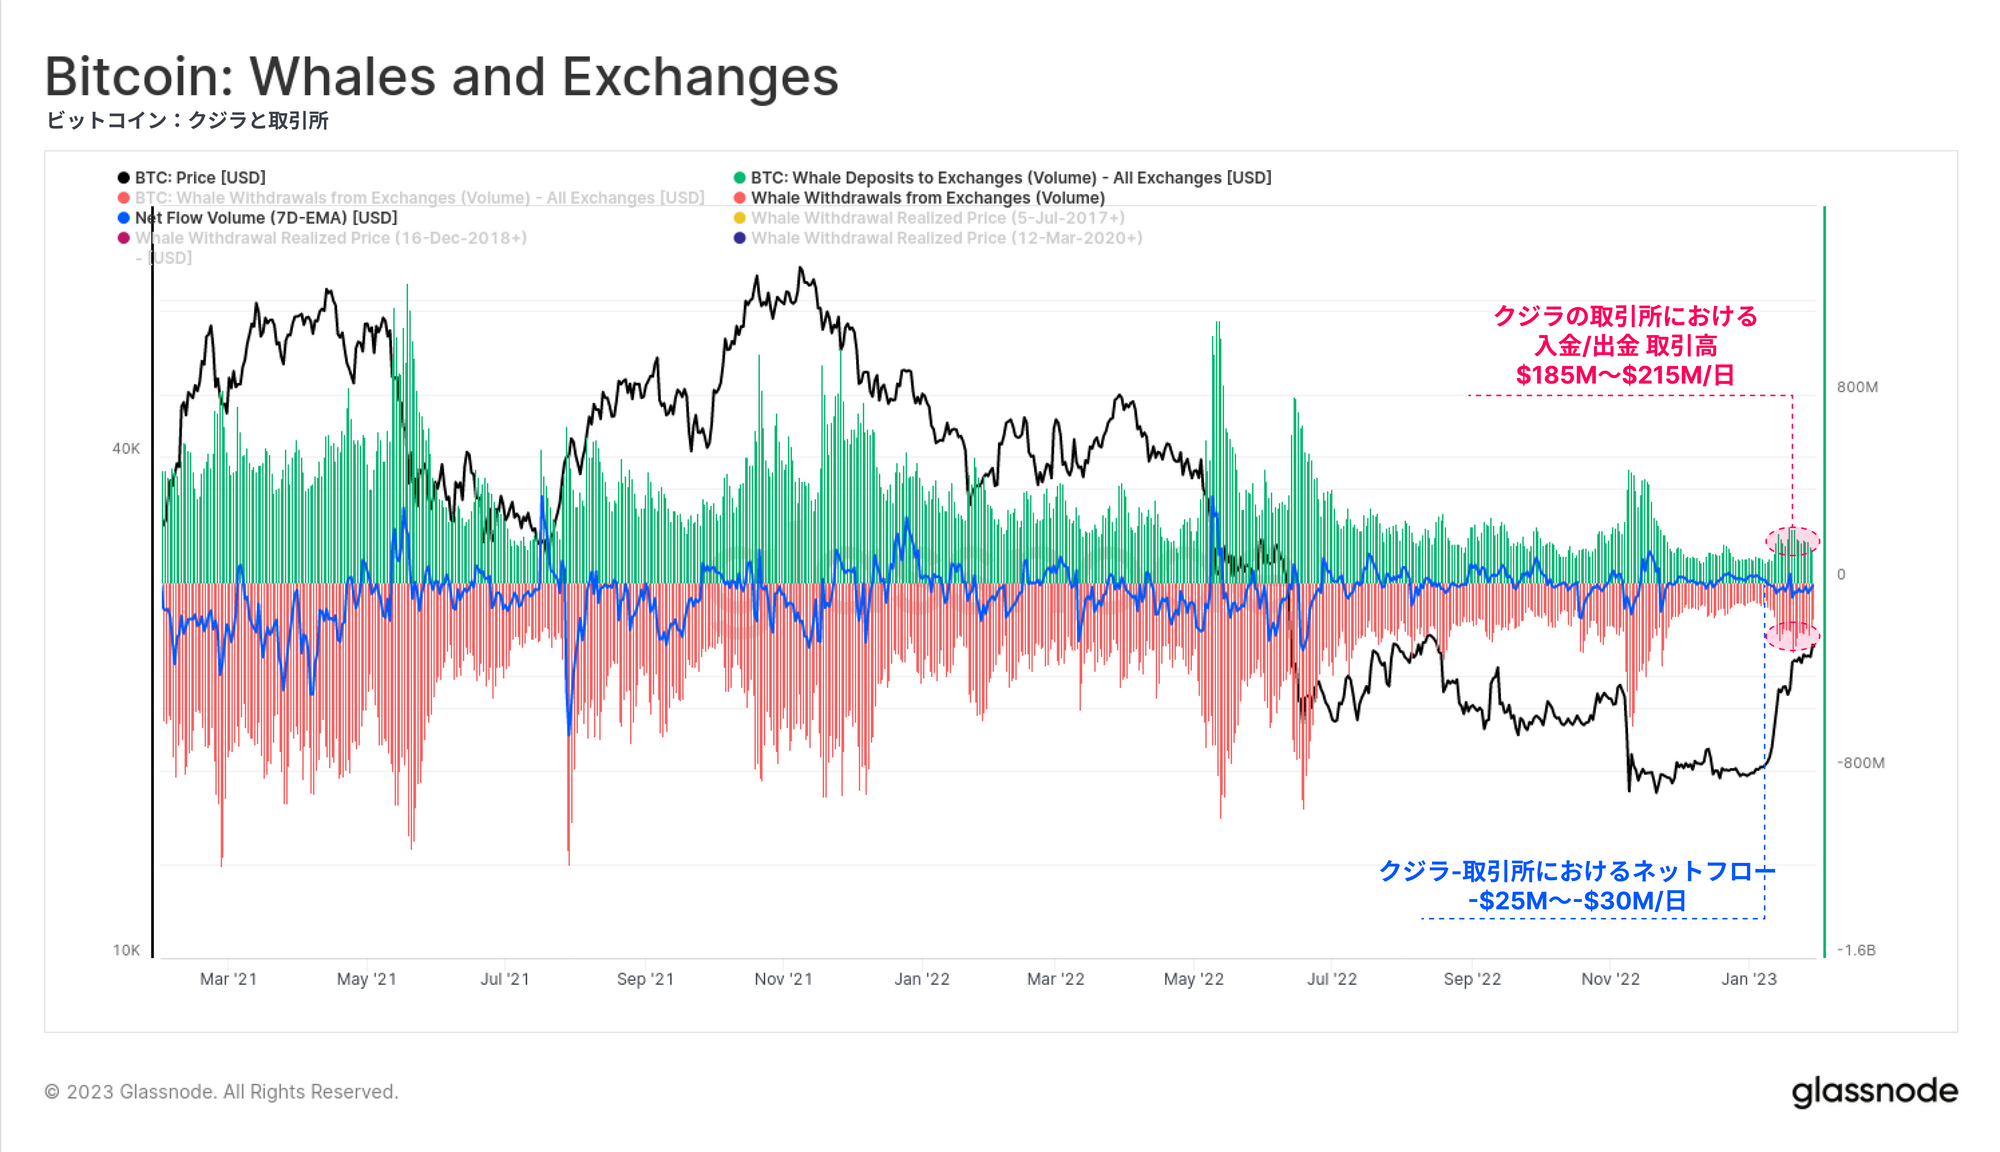Click the magenta 16-Dec-2018+ legend dot
This screenshot has width=2000, height=1152.
pyautogui.click(x=124, y=238)
